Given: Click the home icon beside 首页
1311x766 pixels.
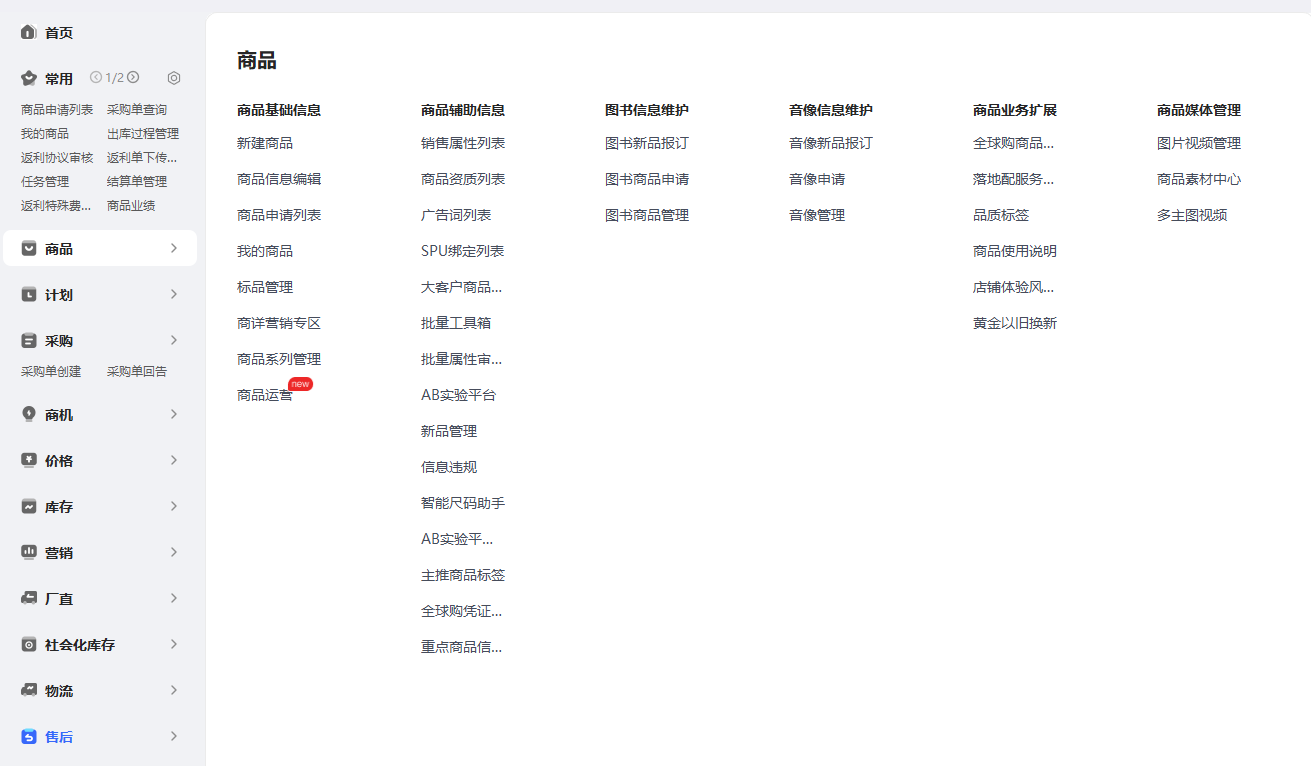Looking at the screenshot, I should click(x=29, y=32).
